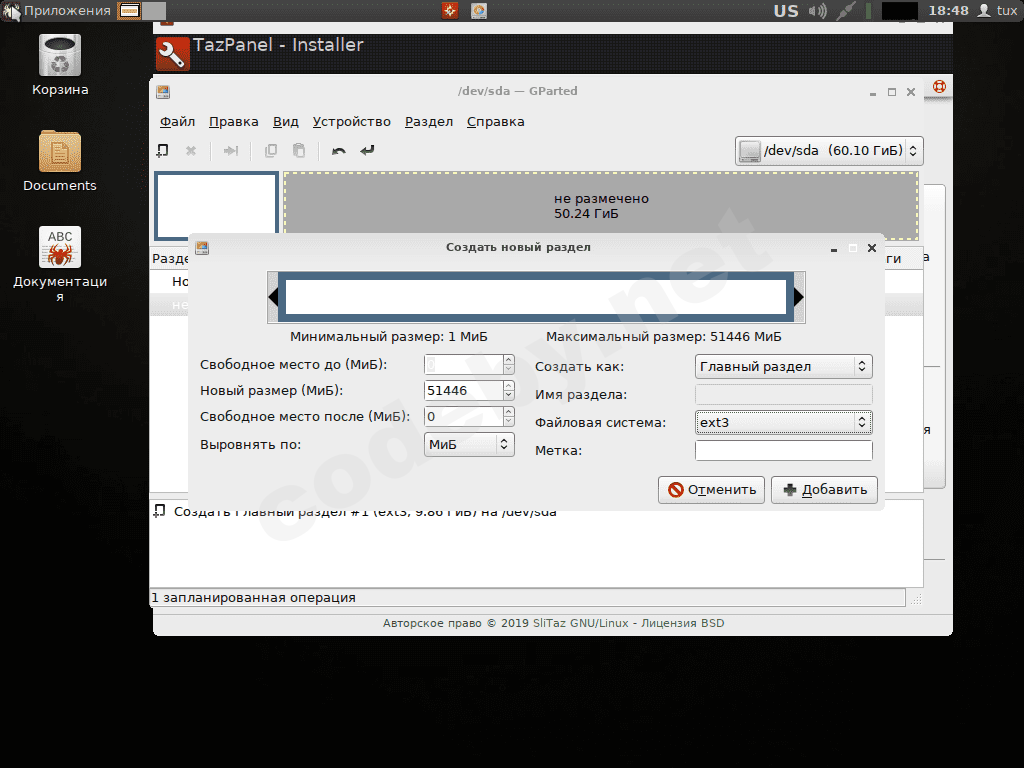
Task: Open the Правка menu
Action: pos(233,121)
